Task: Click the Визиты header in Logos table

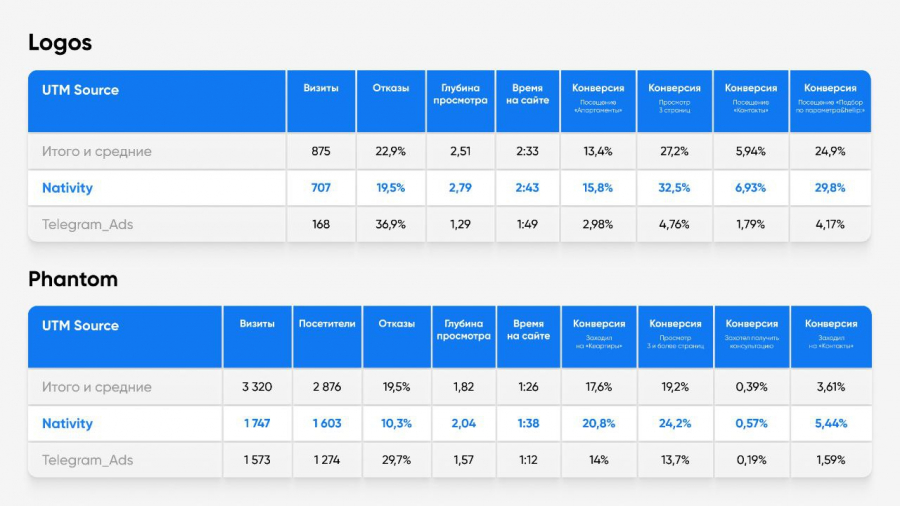Action: coord(321,88)
